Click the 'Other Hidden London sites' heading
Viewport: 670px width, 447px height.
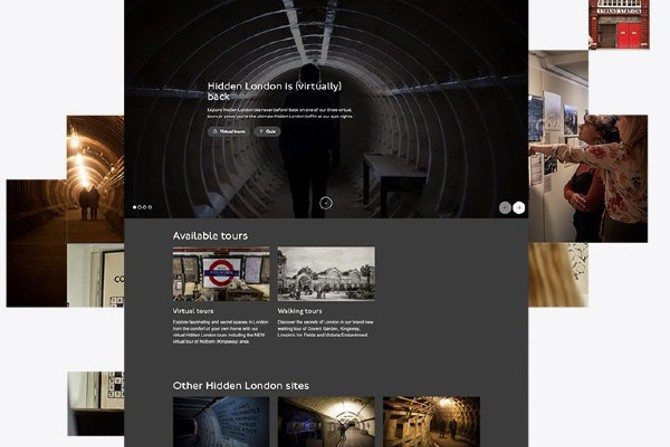(241, 386)
